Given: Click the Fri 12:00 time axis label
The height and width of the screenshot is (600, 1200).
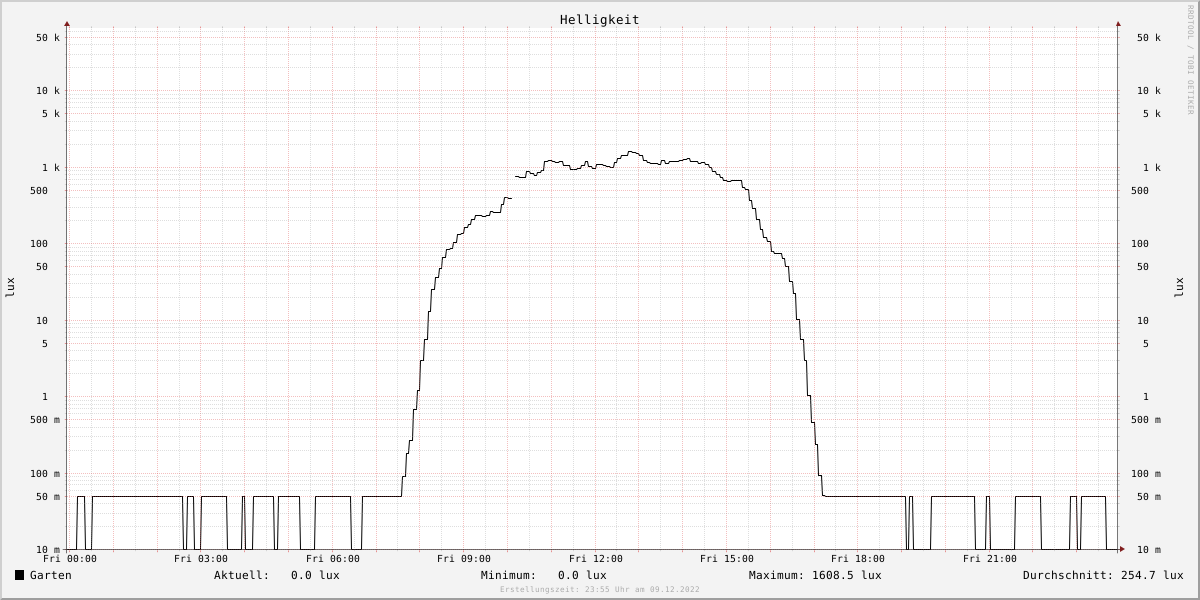Looking at the screenshot, I should point(596,559).
